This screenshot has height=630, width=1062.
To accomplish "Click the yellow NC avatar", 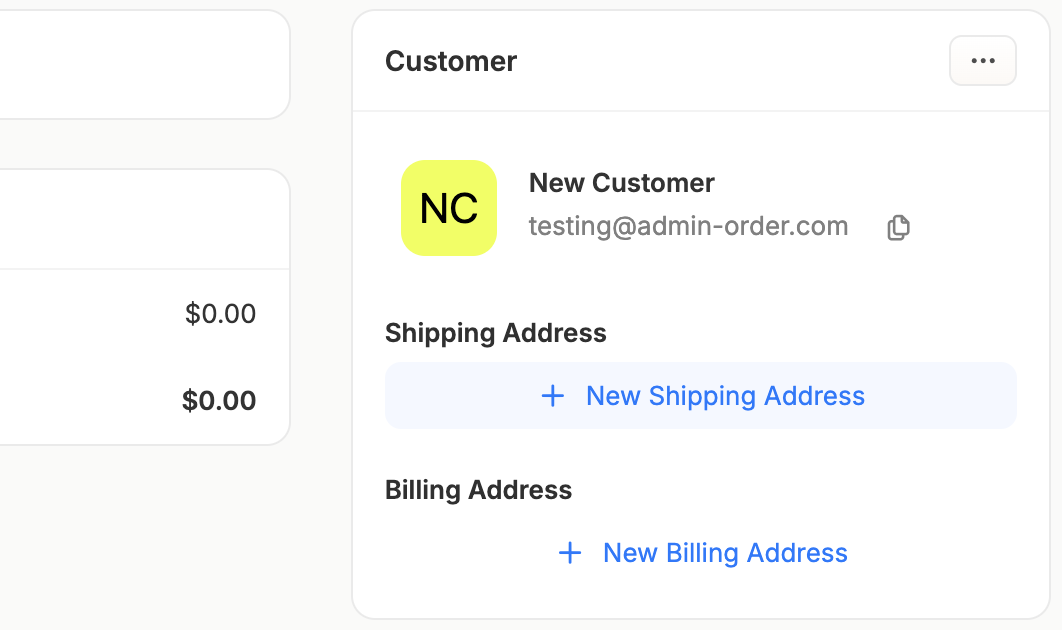I will [449, 208].
